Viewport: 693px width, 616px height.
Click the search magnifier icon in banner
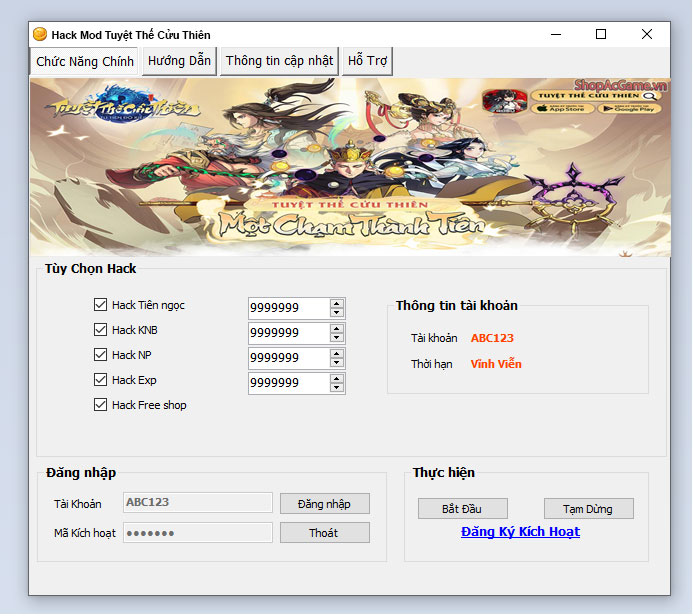click(649, 96)
